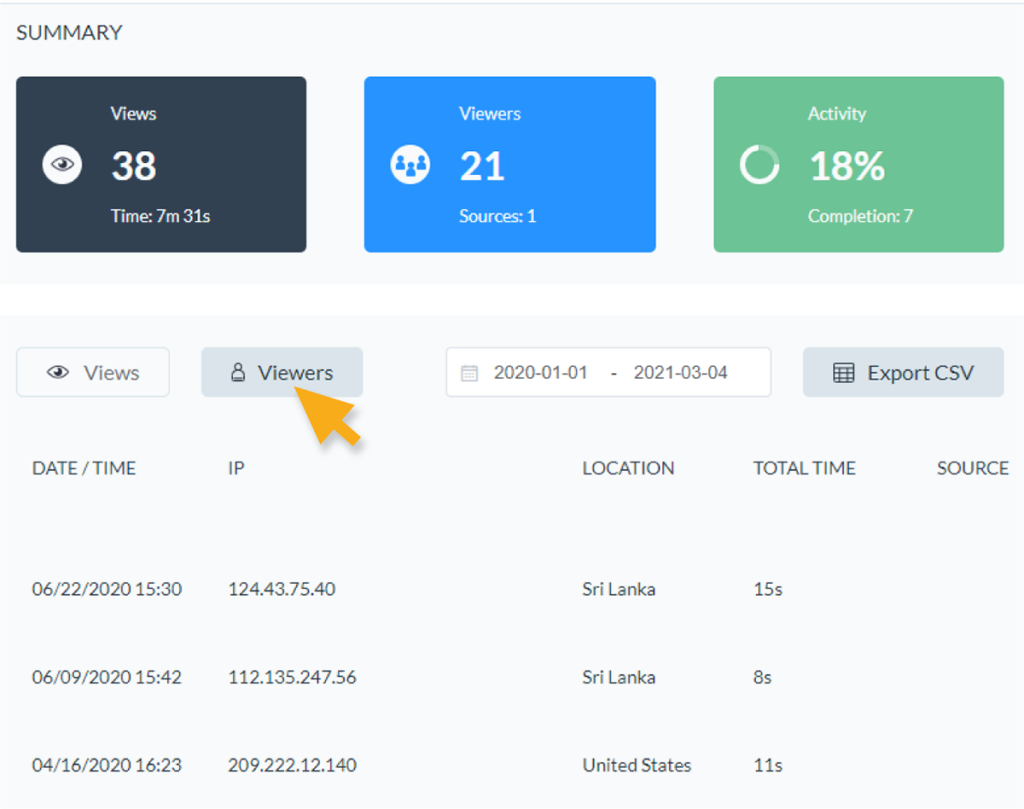Sort by the IP column header

236,468
